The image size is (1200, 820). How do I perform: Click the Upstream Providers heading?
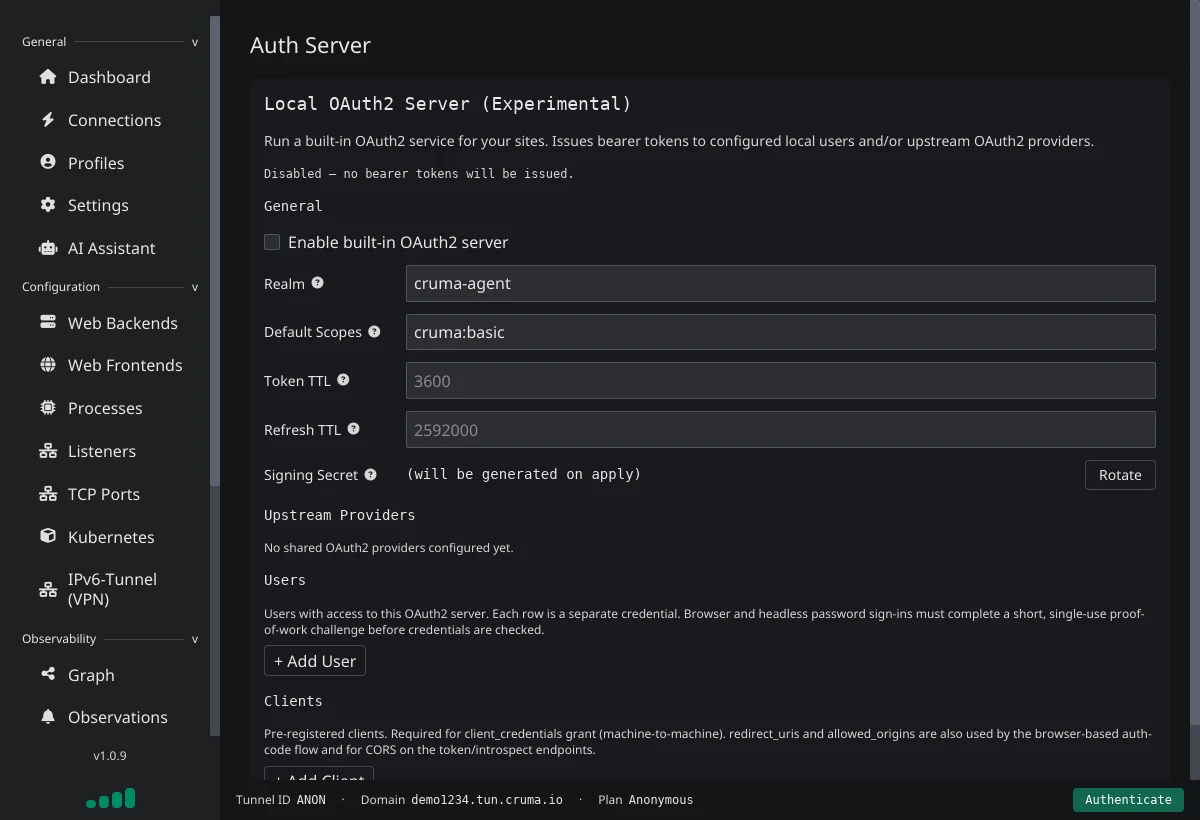pyautogui.click(x=339, y=515)
